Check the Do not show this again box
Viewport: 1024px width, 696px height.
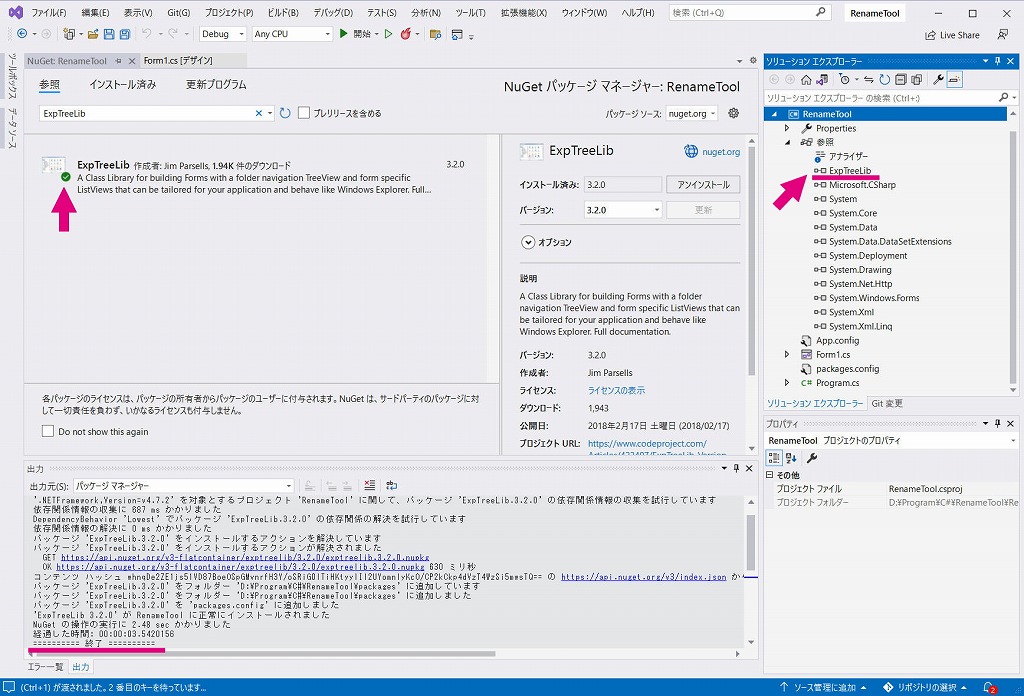(48, 431)
